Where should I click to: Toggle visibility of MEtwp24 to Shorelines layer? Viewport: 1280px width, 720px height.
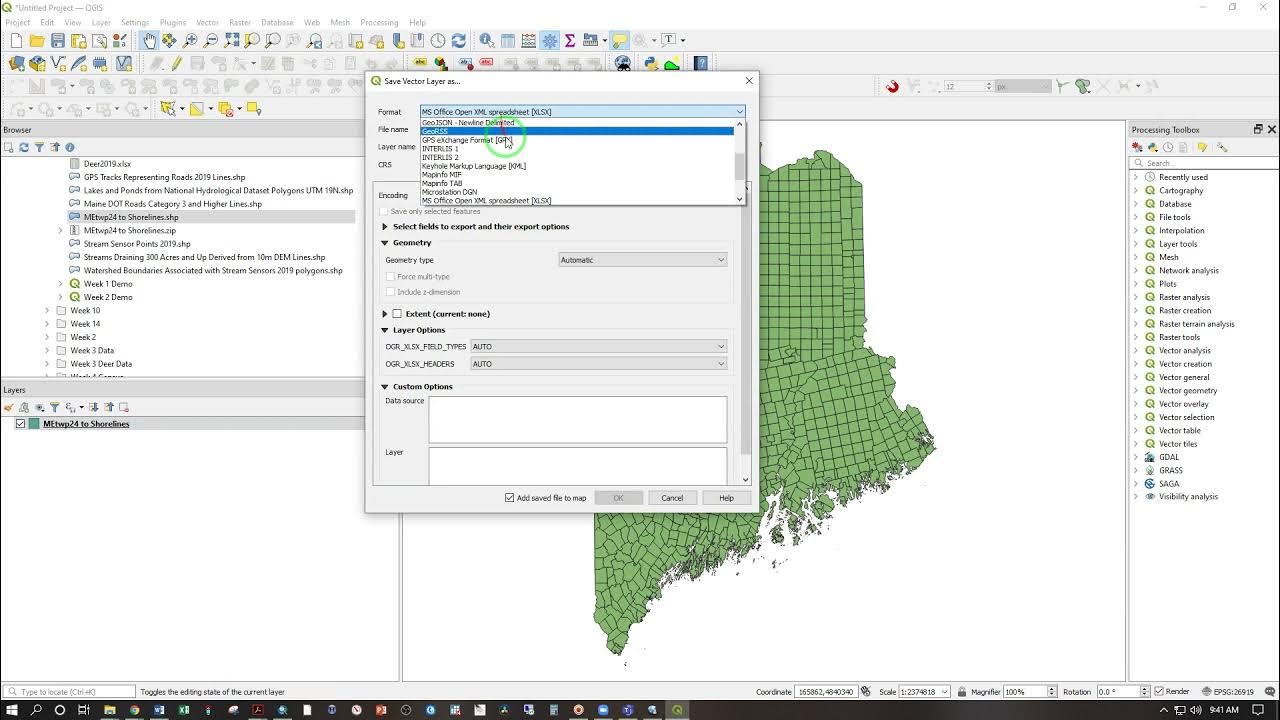coord(20,424)
